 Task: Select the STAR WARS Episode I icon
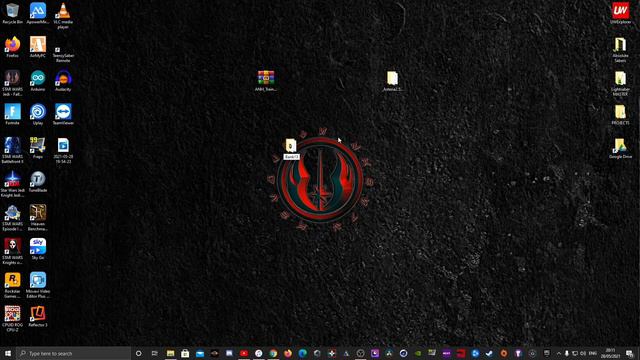coord(12,218)
